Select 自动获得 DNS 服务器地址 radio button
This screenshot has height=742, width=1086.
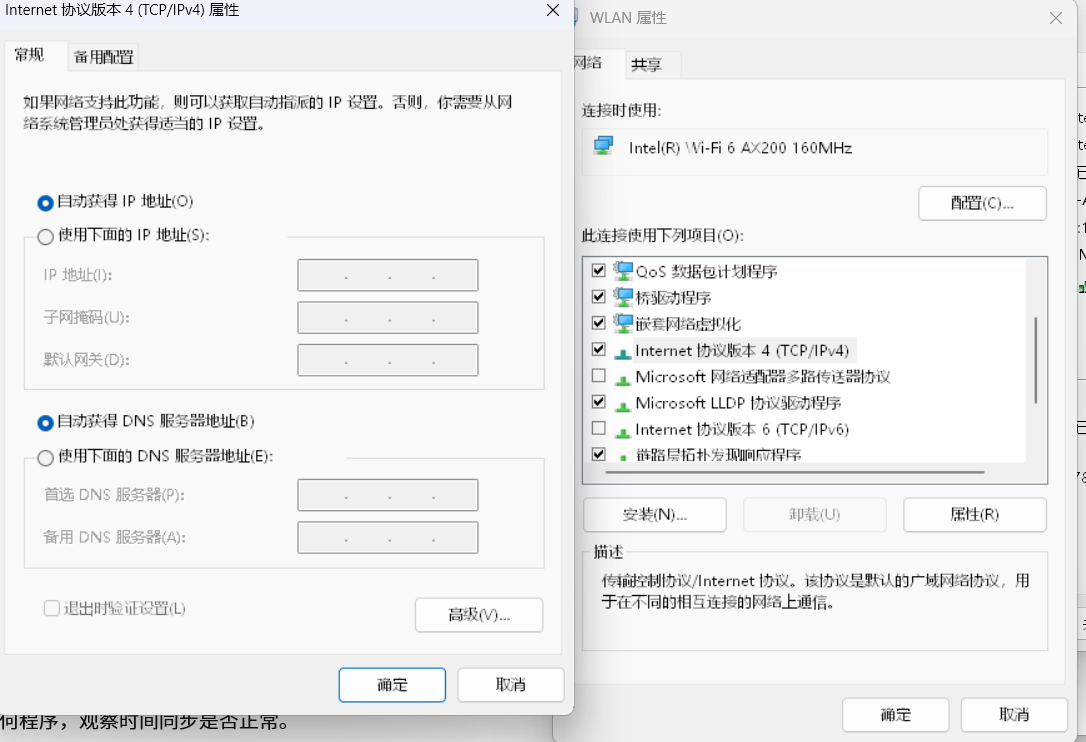click(x=45, y=423)
